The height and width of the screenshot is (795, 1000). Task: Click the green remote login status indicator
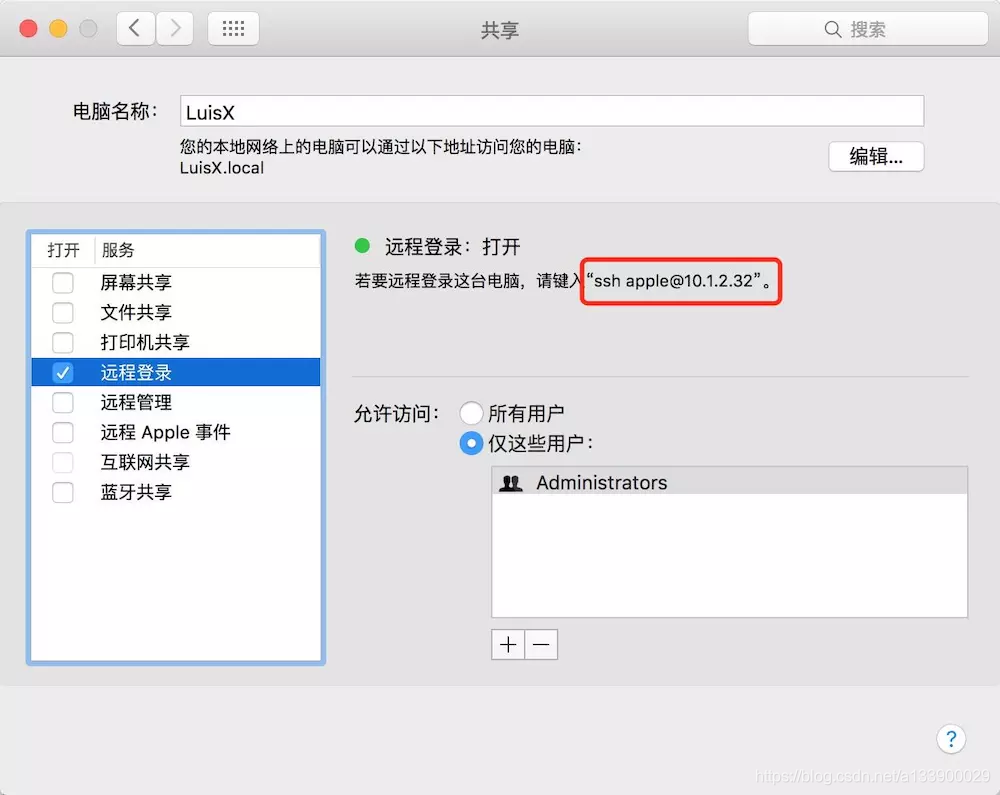[362, 245]
